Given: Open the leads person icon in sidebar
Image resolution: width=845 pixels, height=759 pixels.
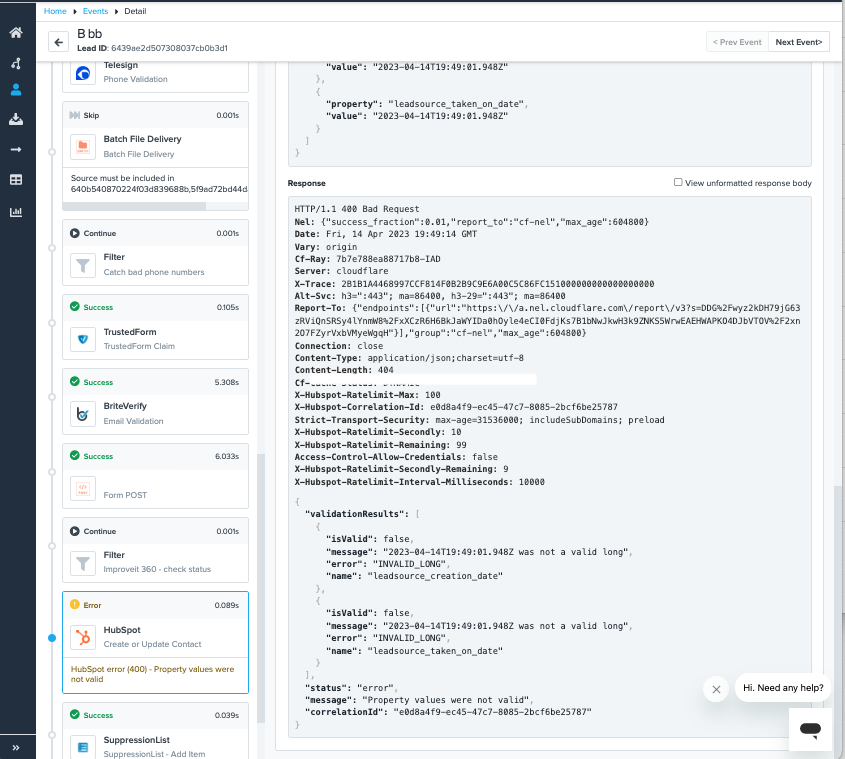Looking at the screenshot, I should click(16, 89).
